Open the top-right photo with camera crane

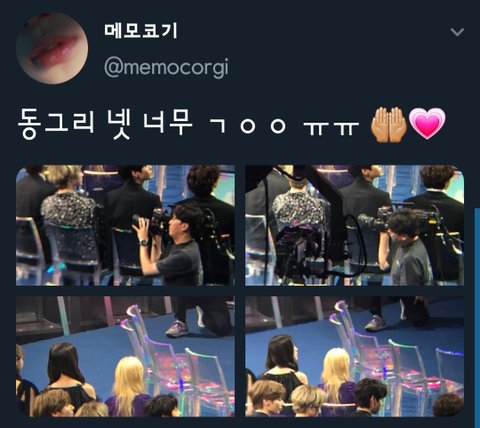pyautogui.click(x=355, y=225)
